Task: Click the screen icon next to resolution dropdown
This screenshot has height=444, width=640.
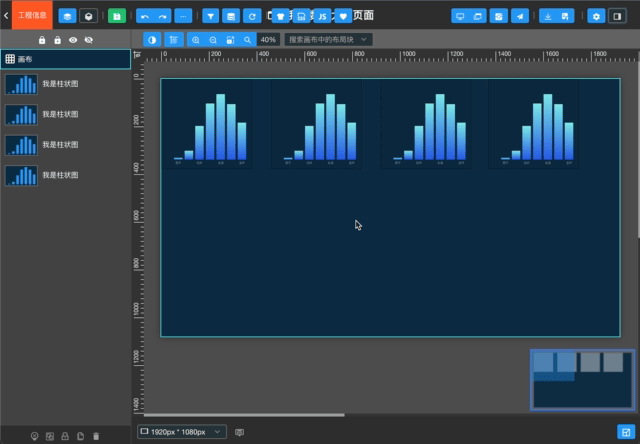Action: [240, 432]
